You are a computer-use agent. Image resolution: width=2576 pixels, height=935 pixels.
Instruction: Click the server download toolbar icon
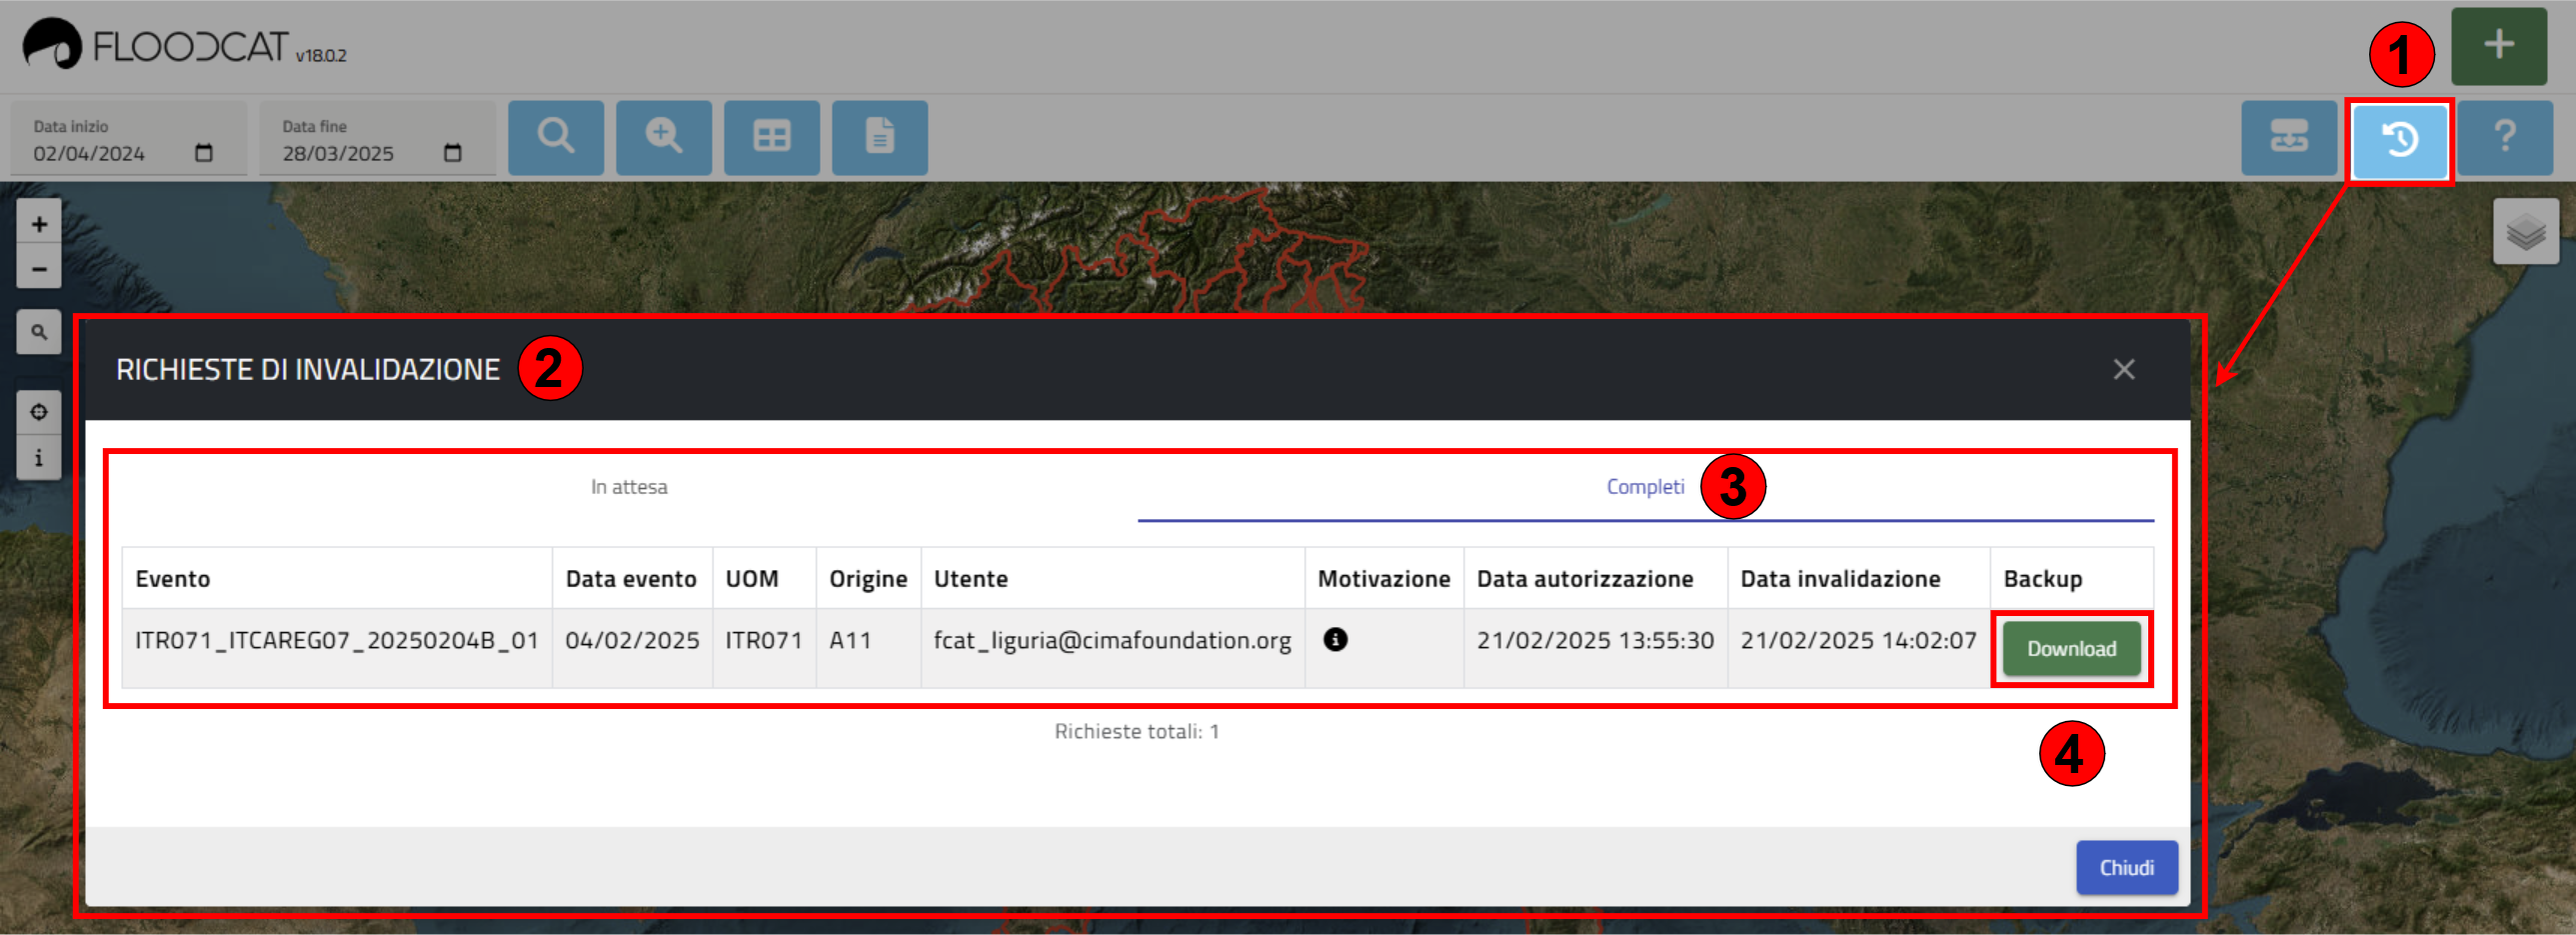point(2288,137)
